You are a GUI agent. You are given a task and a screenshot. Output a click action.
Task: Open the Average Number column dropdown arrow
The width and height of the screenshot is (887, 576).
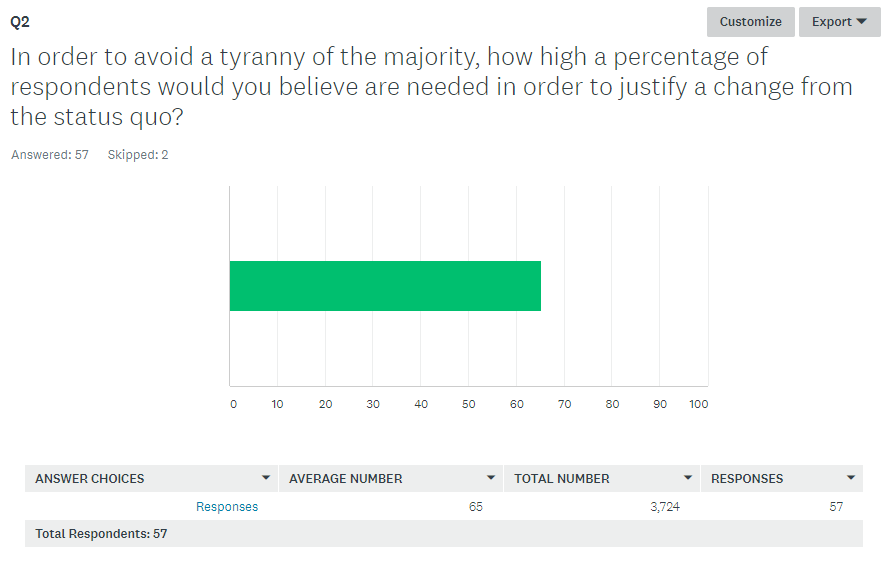490,478
